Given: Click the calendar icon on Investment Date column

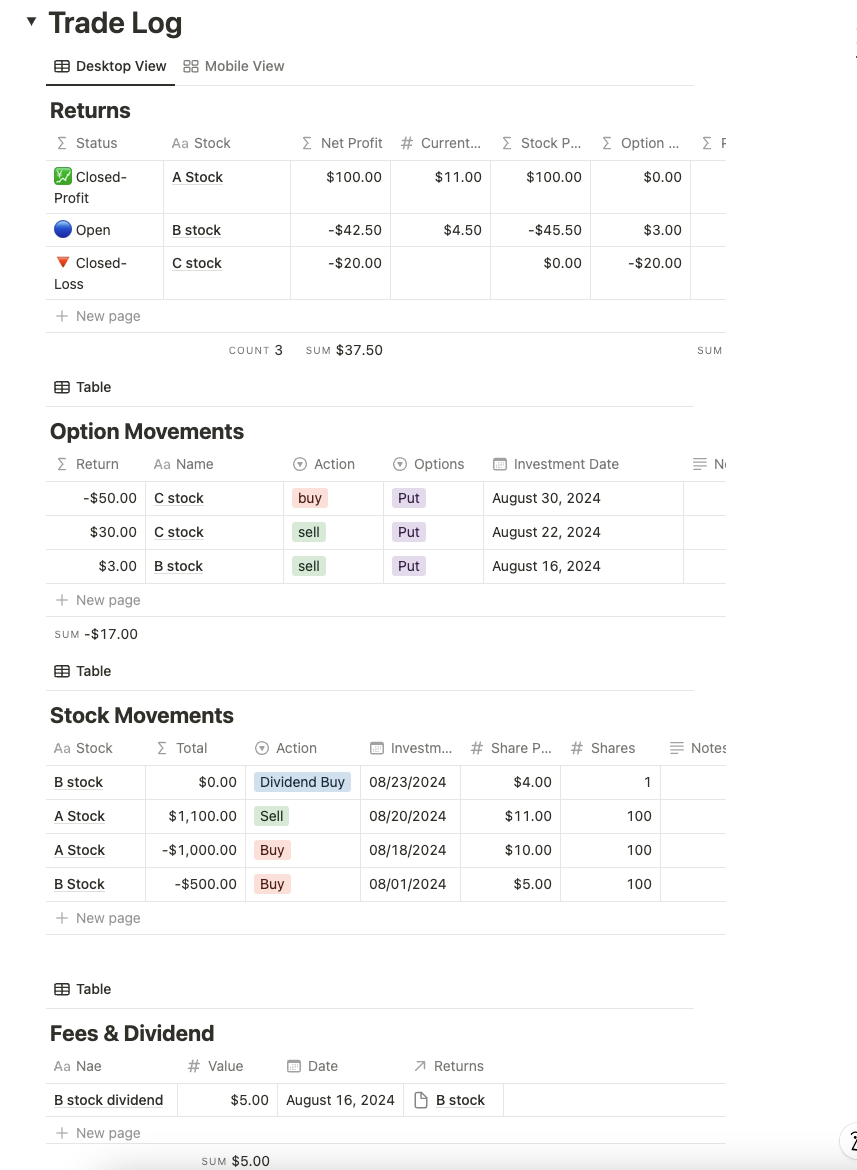Looking at the screenshot, I should click(499, 464).
